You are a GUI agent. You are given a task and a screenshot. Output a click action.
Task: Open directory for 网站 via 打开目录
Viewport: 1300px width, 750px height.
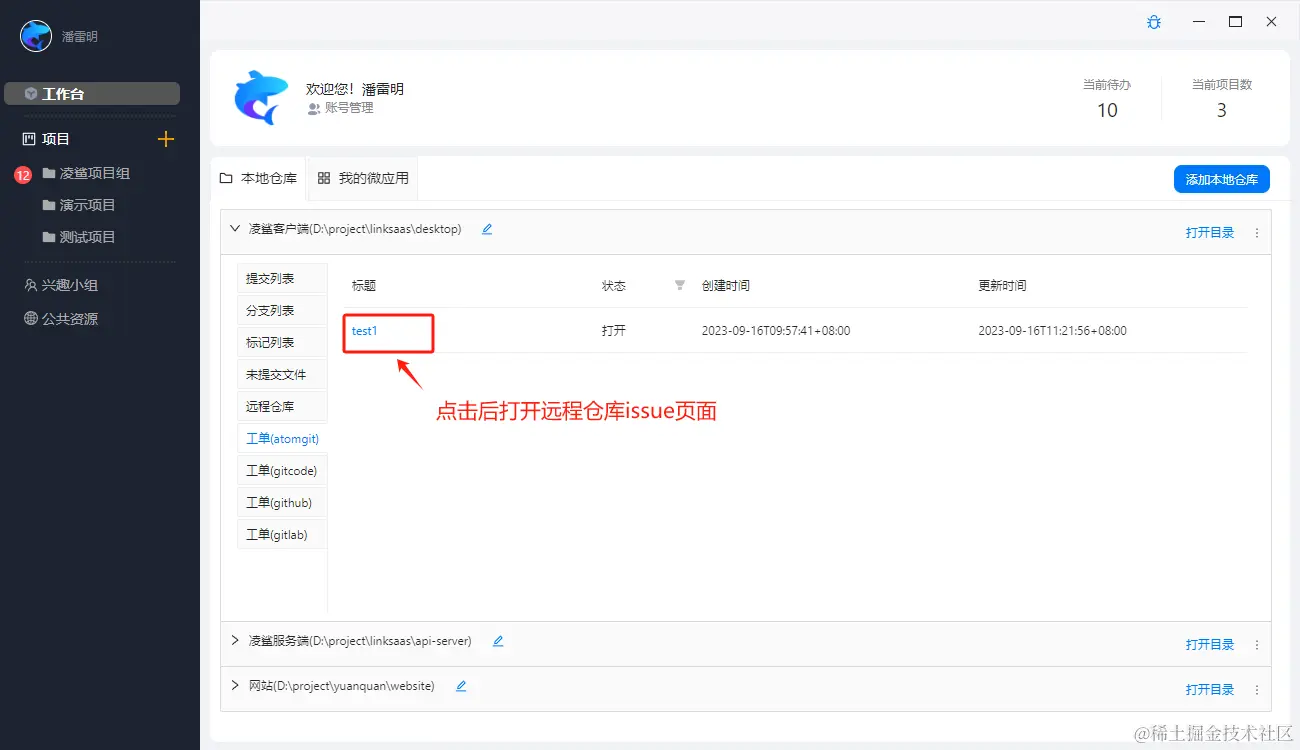point(1210,690)
